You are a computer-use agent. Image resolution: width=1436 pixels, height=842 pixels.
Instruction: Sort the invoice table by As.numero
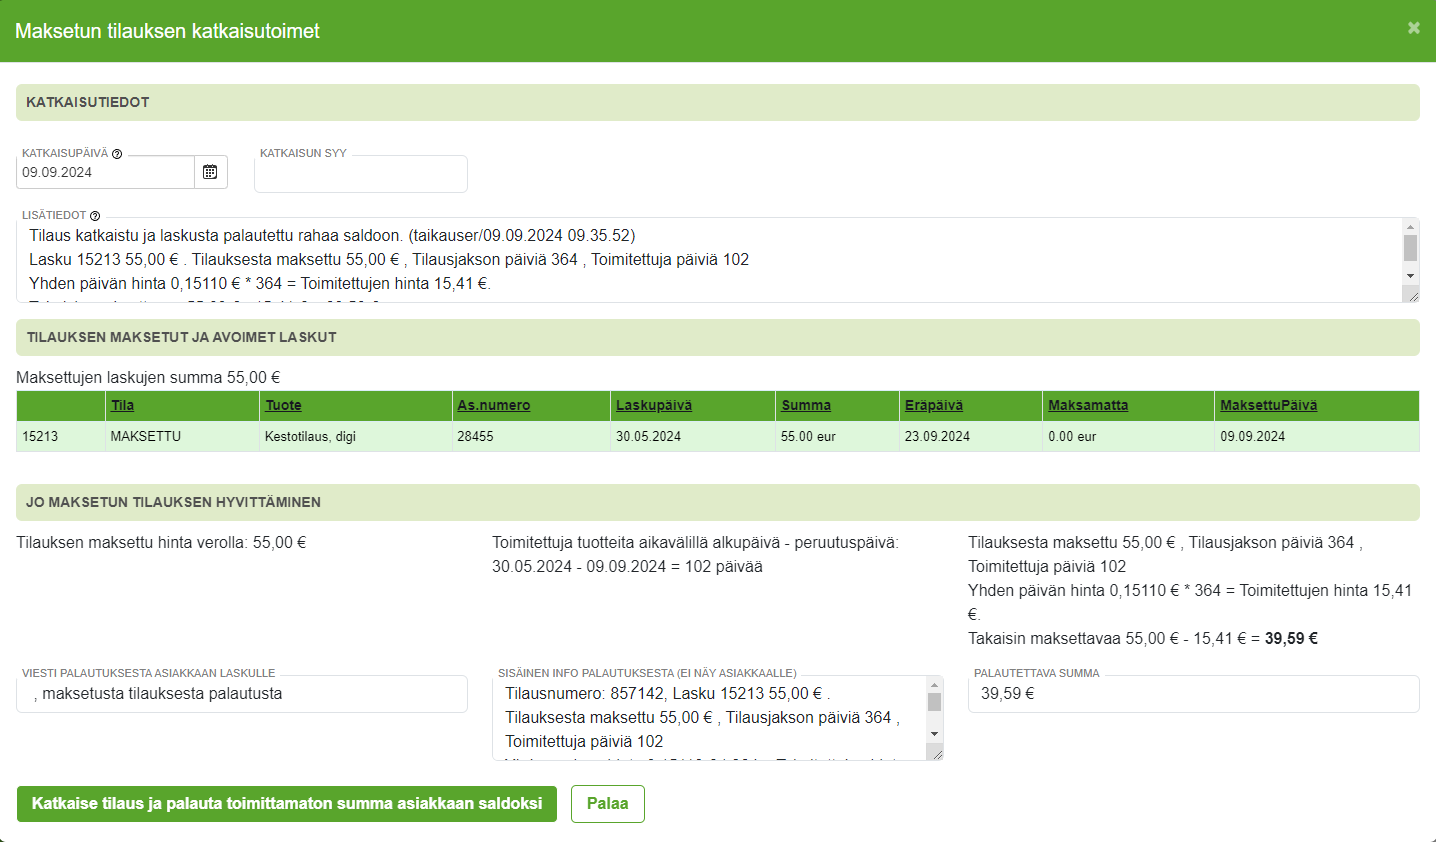click(x=494, y=405)
